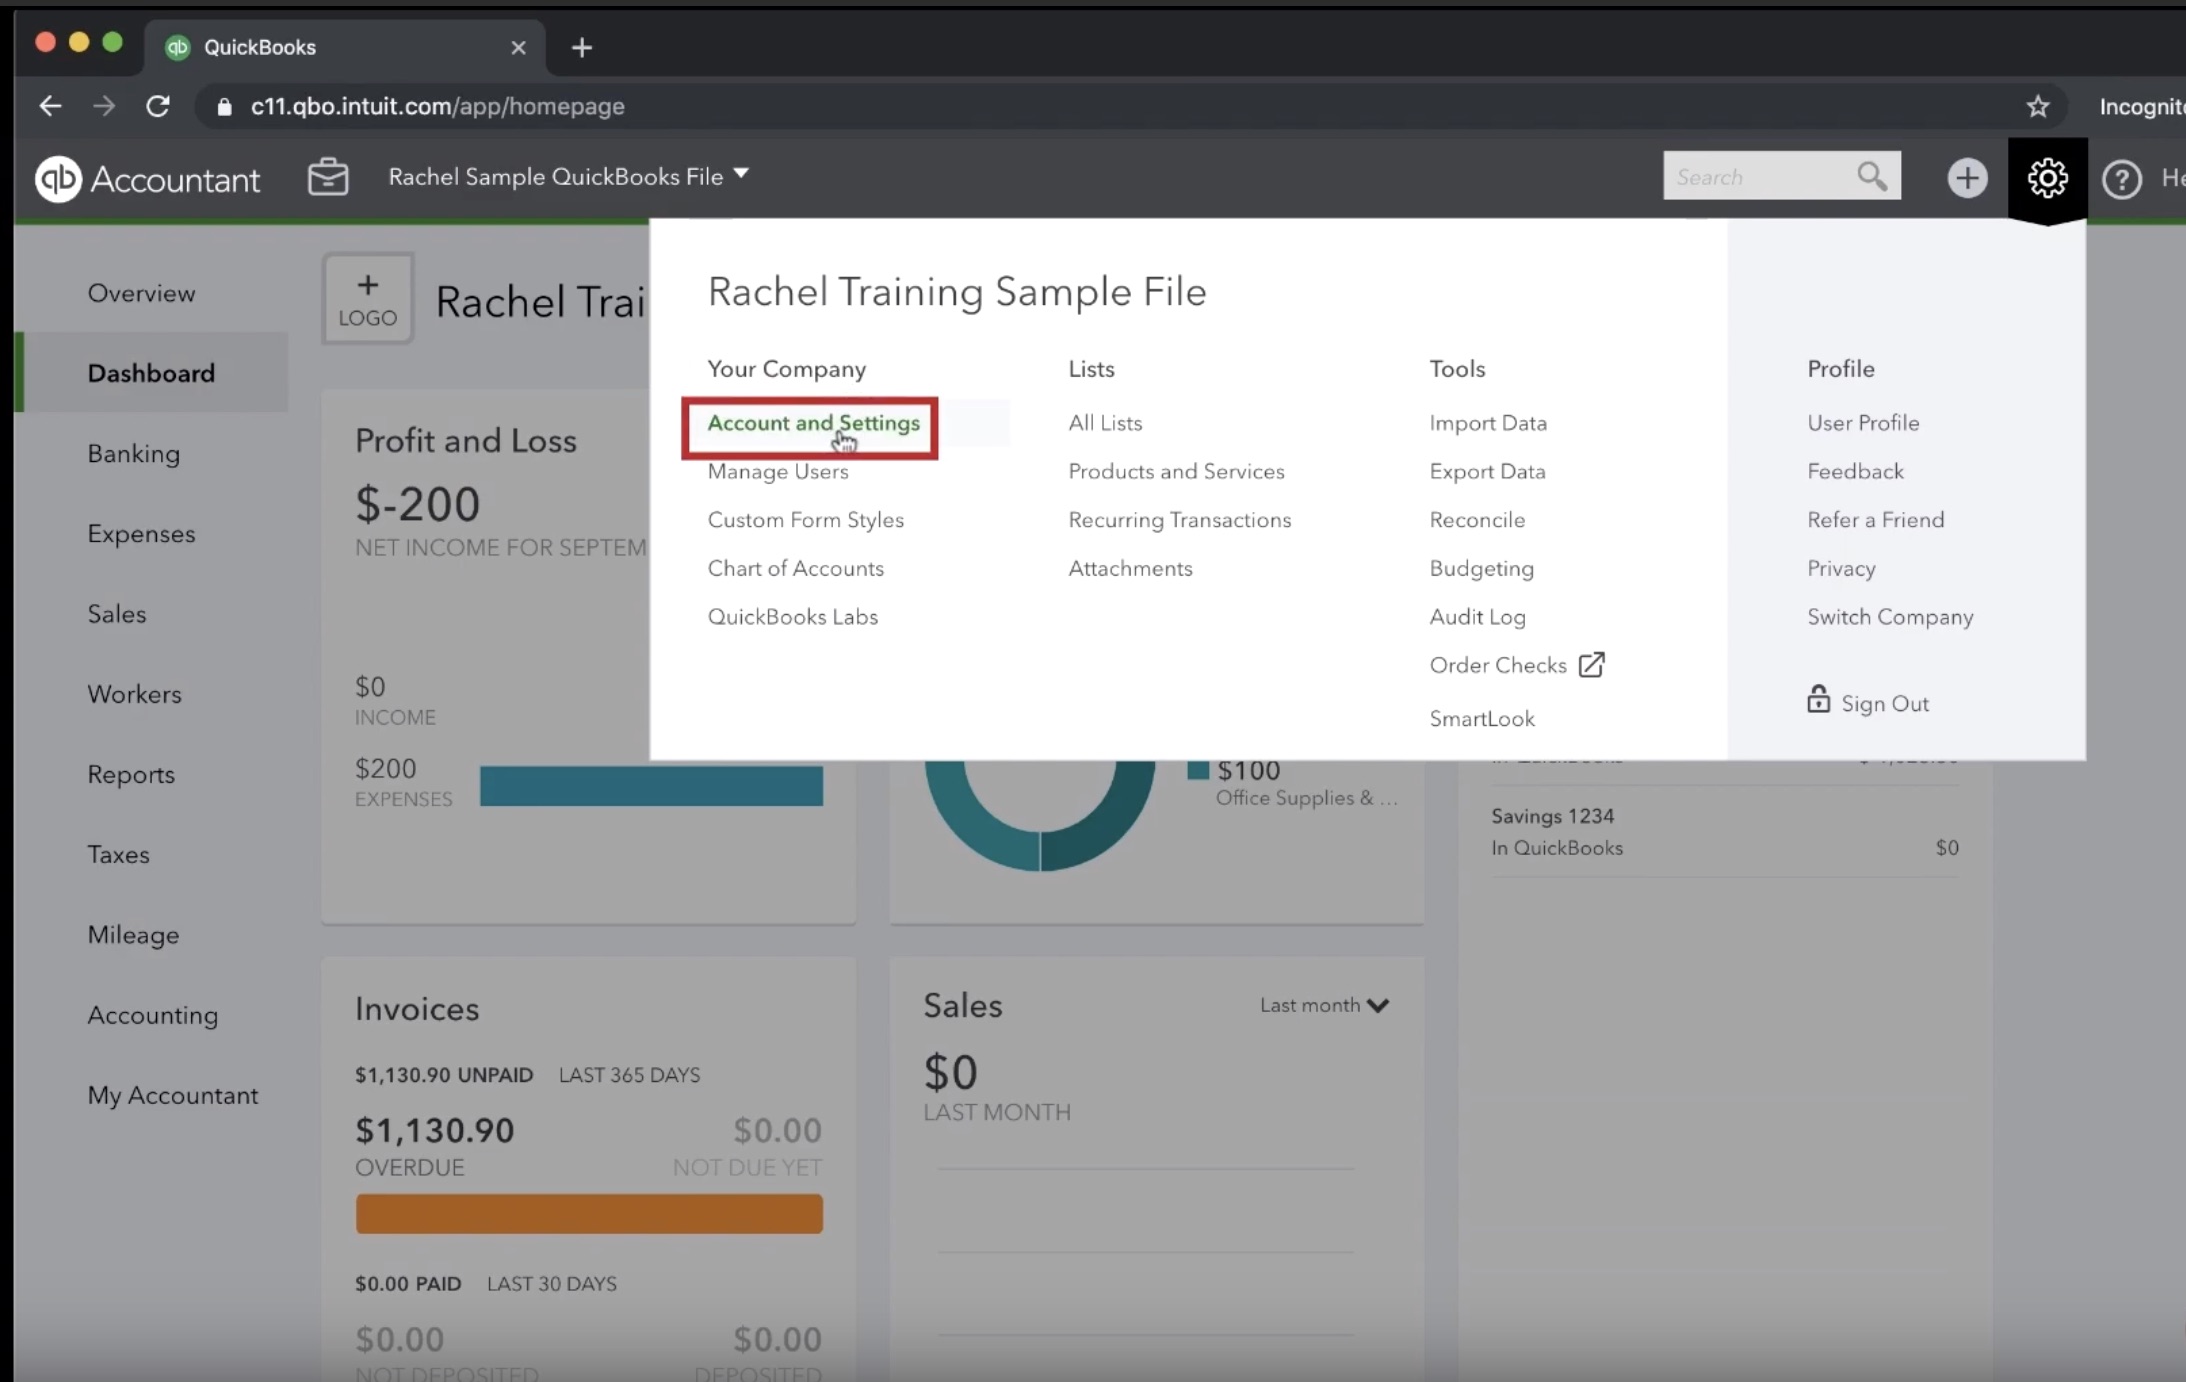Open Recurring Transactions
This screenshot has height=1382, width=2186.
1179,520
